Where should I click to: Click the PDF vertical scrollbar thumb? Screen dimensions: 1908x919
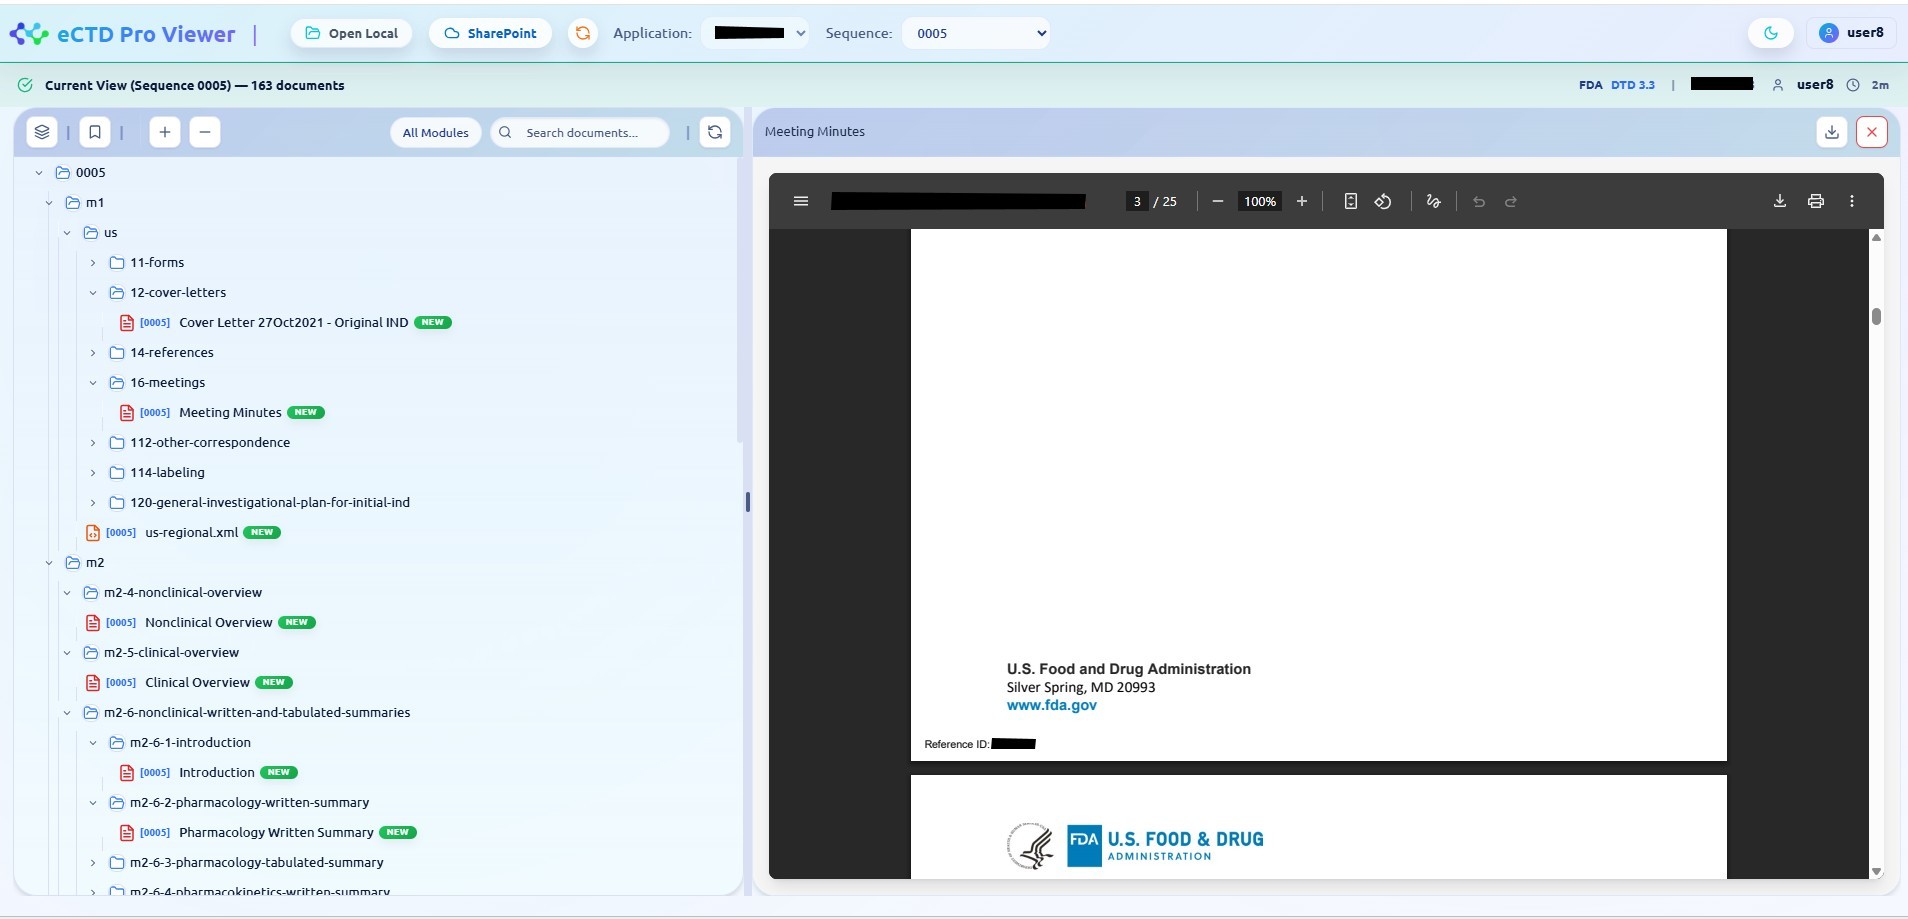tap(1876, 316)
